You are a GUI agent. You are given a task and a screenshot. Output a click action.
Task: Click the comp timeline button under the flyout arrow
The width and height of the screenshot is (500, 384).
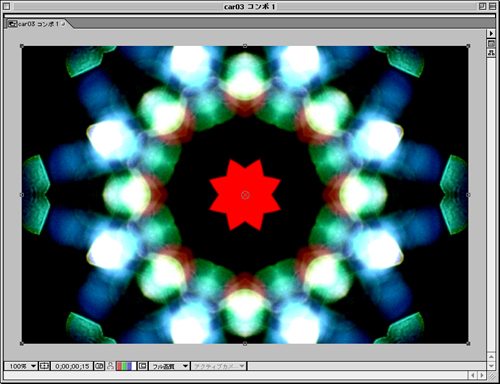[491, 44]
